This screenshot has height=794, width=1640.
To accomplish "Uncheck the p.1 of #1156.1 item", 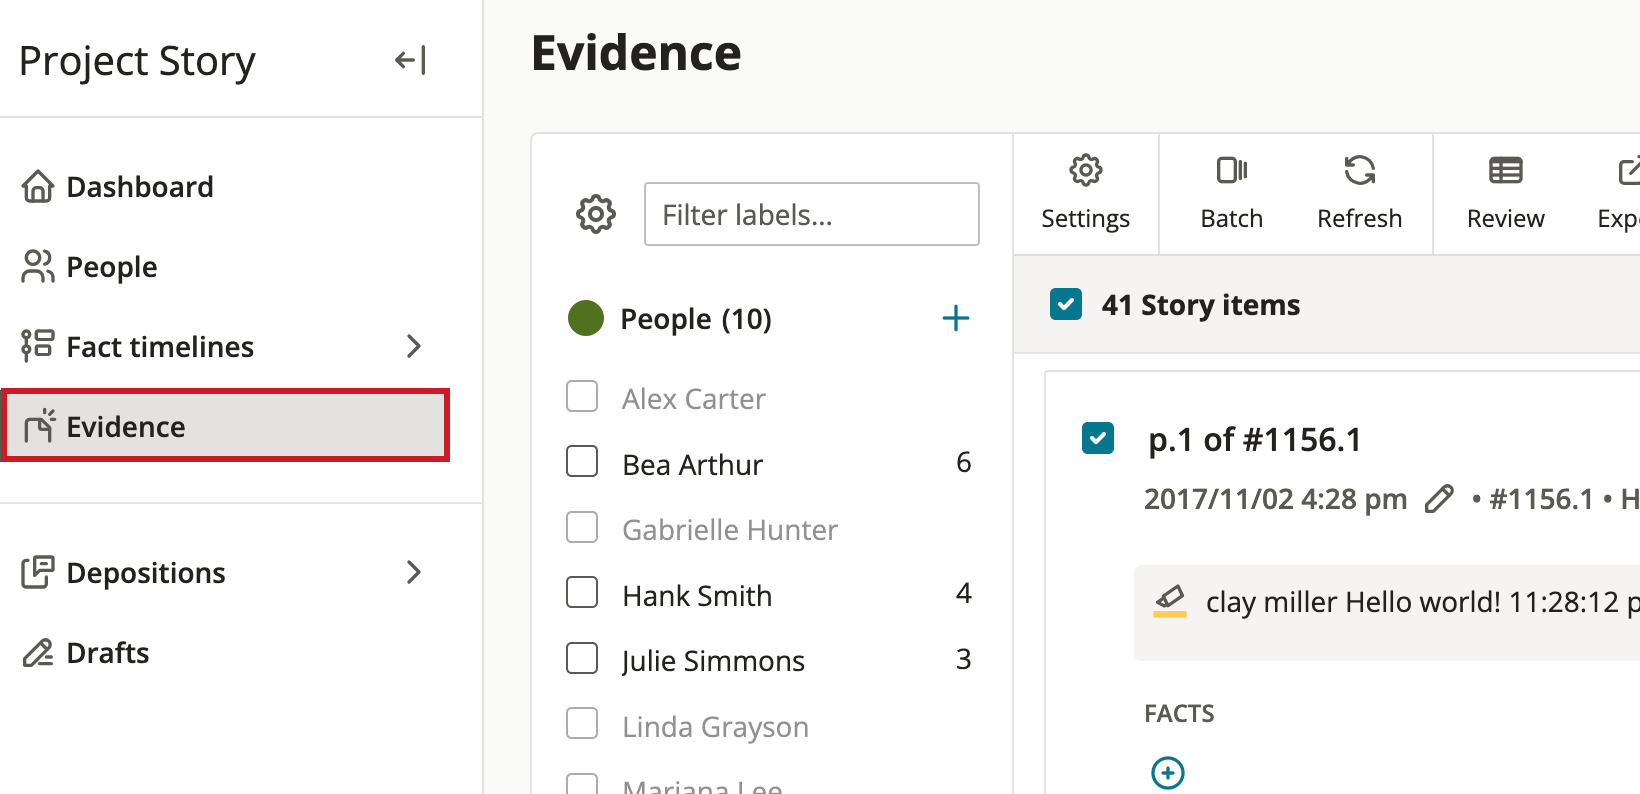I will coord(1098,438).
